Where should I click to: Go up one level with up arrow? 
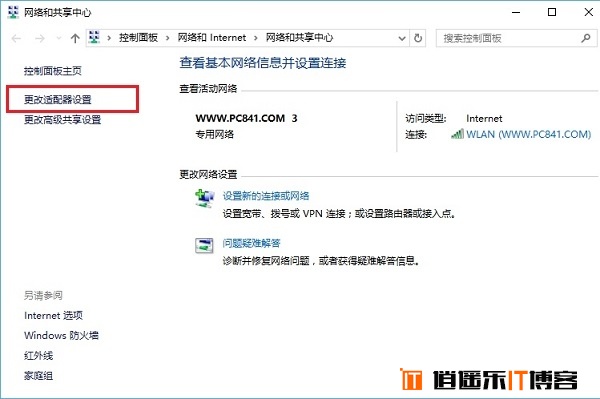point(75,38)
